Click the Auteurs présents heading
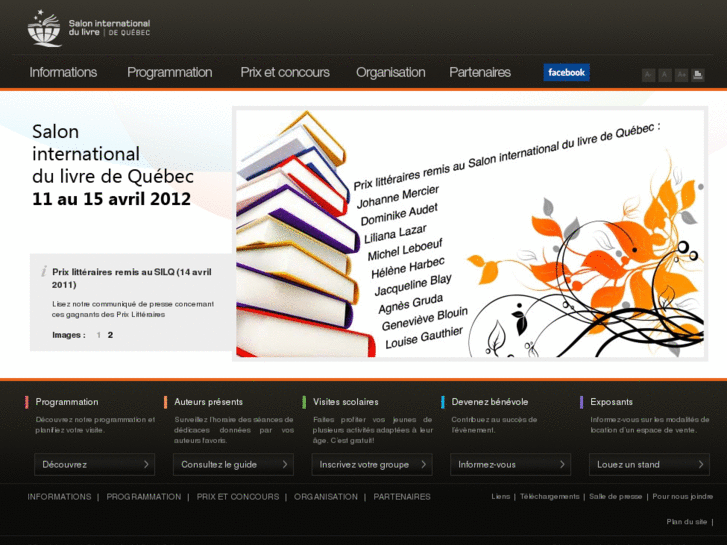727x545 pixels. tap(208, 402)
